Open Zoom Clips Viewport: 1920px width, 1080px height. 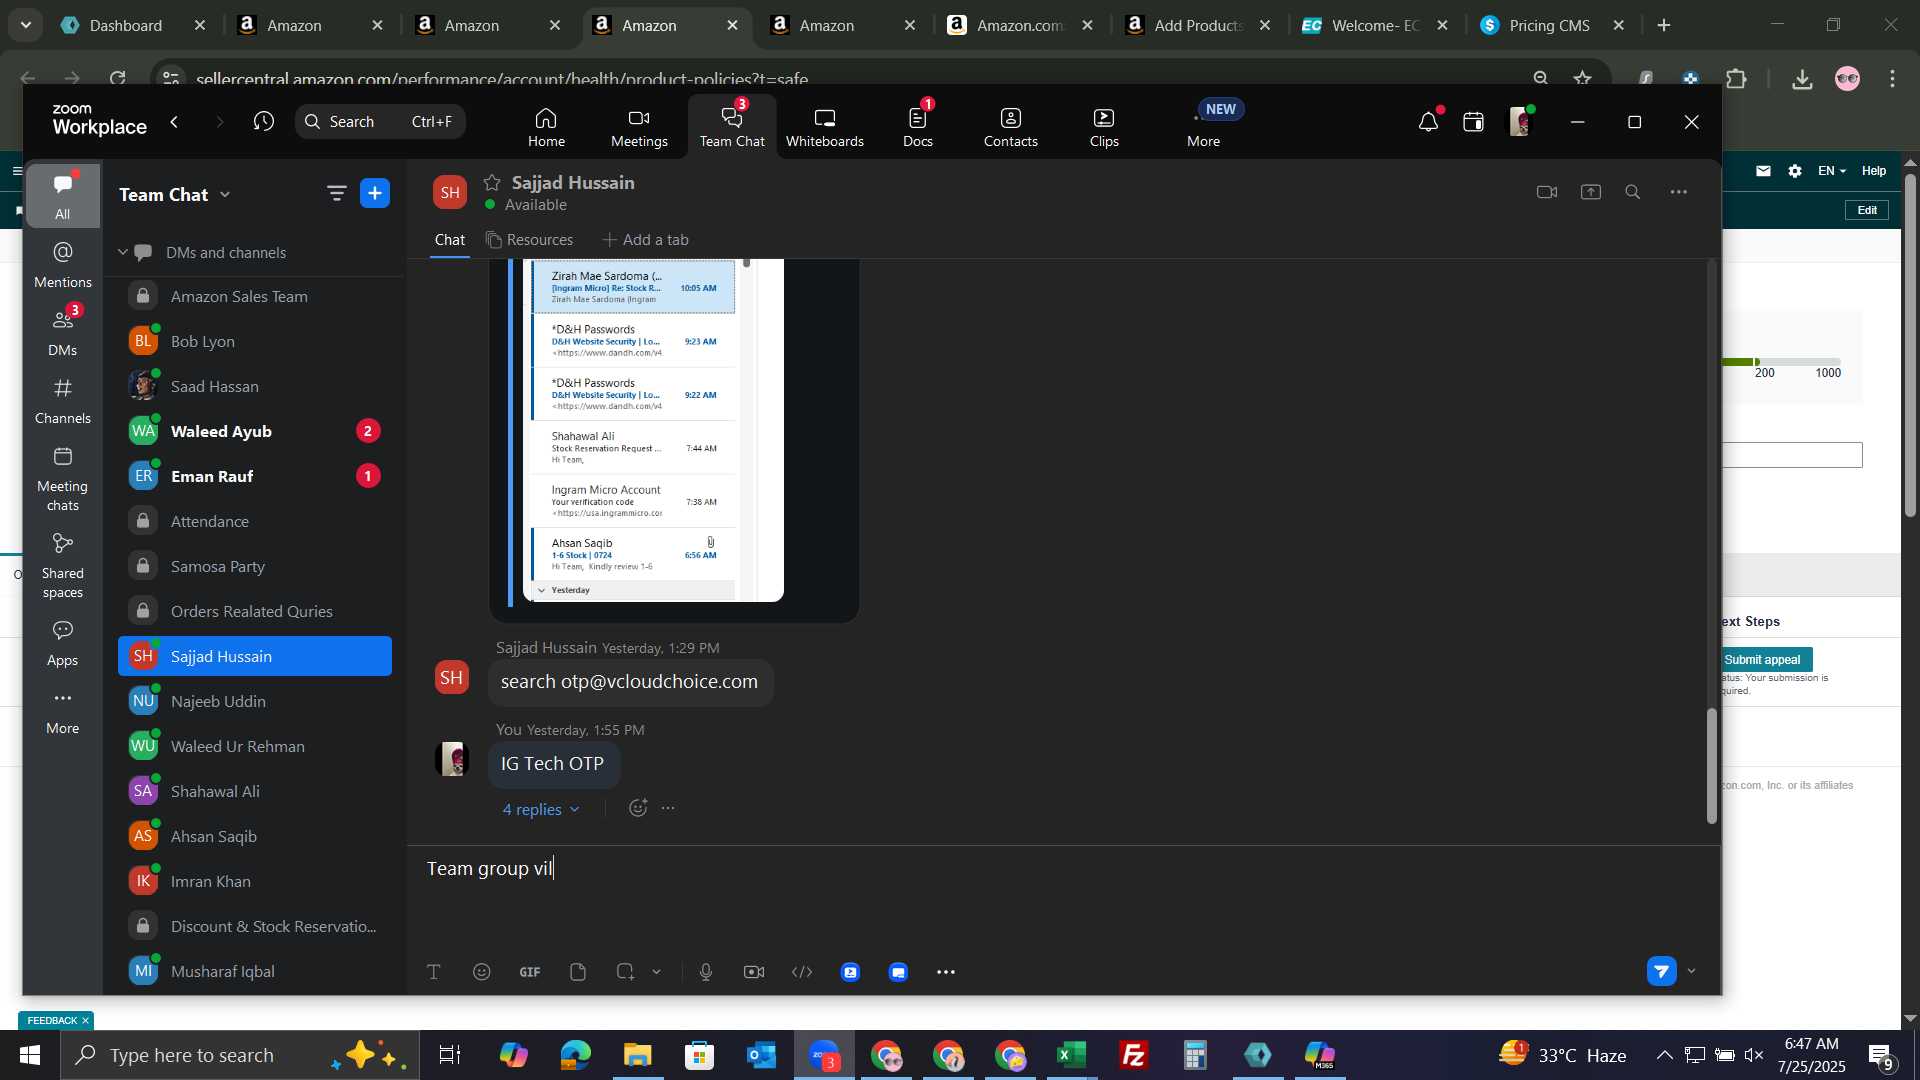pos(1104,128)
